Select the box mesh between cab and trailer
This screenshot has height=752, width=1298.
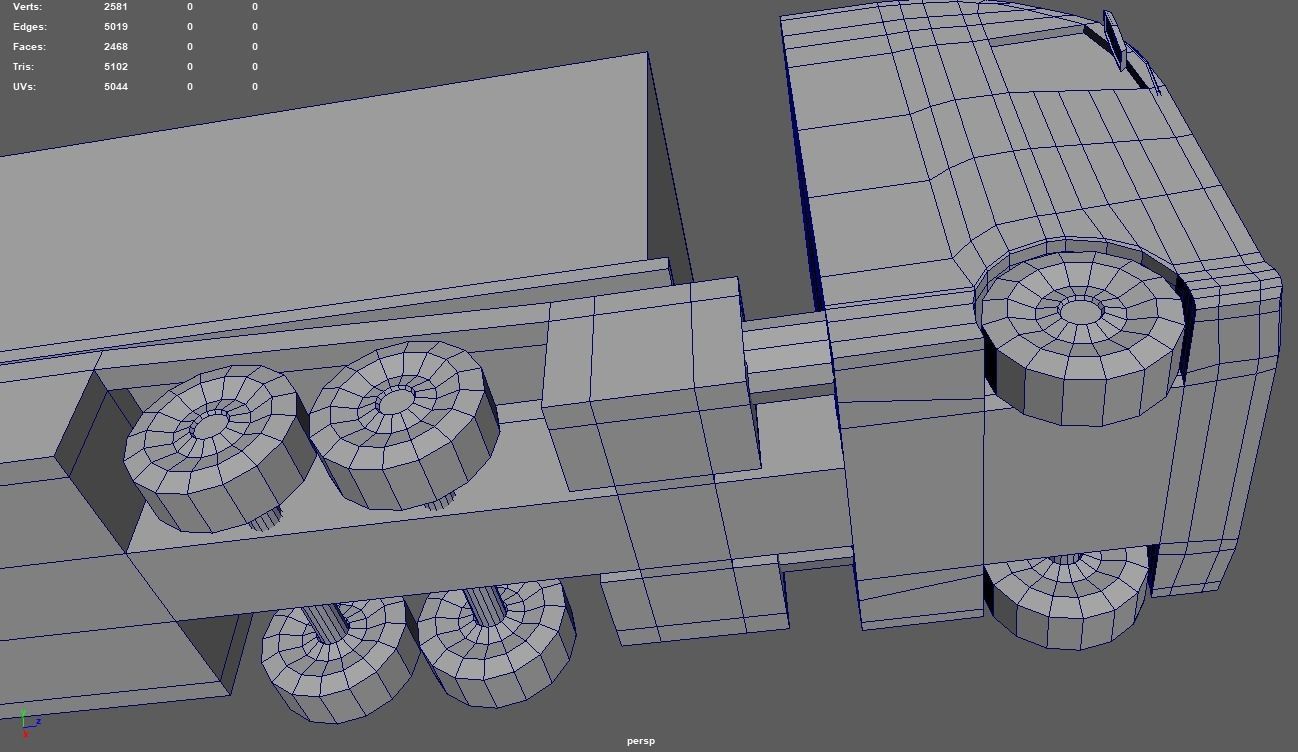point(650,385)
